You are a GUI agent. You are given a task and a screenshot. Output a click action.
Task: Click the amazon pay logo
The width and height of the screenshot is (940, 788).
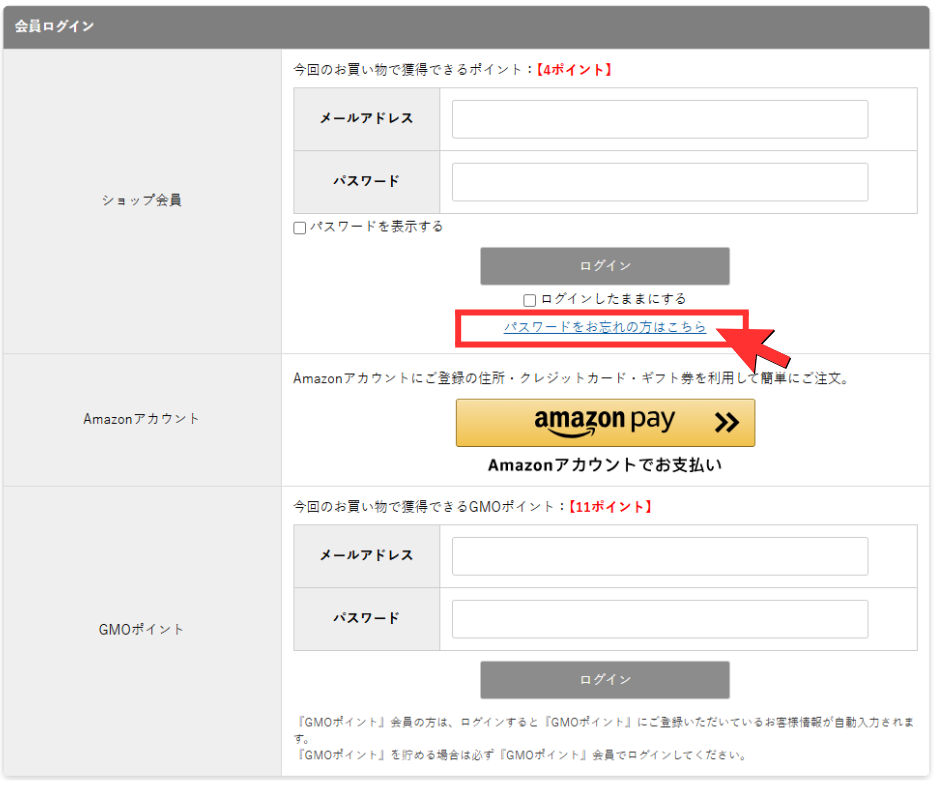tap(604, 422)
